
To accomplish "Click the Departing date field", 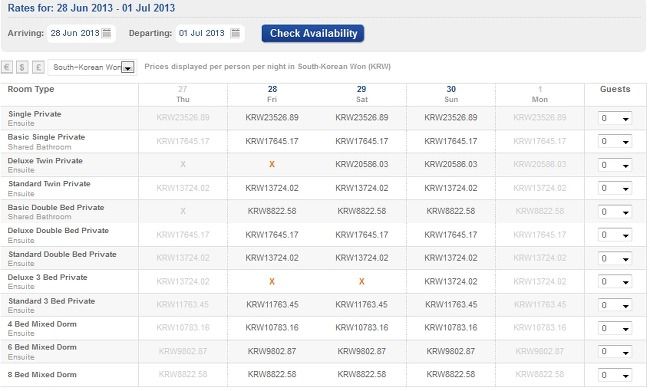I will pyautogui.click(x=209, y=33).
